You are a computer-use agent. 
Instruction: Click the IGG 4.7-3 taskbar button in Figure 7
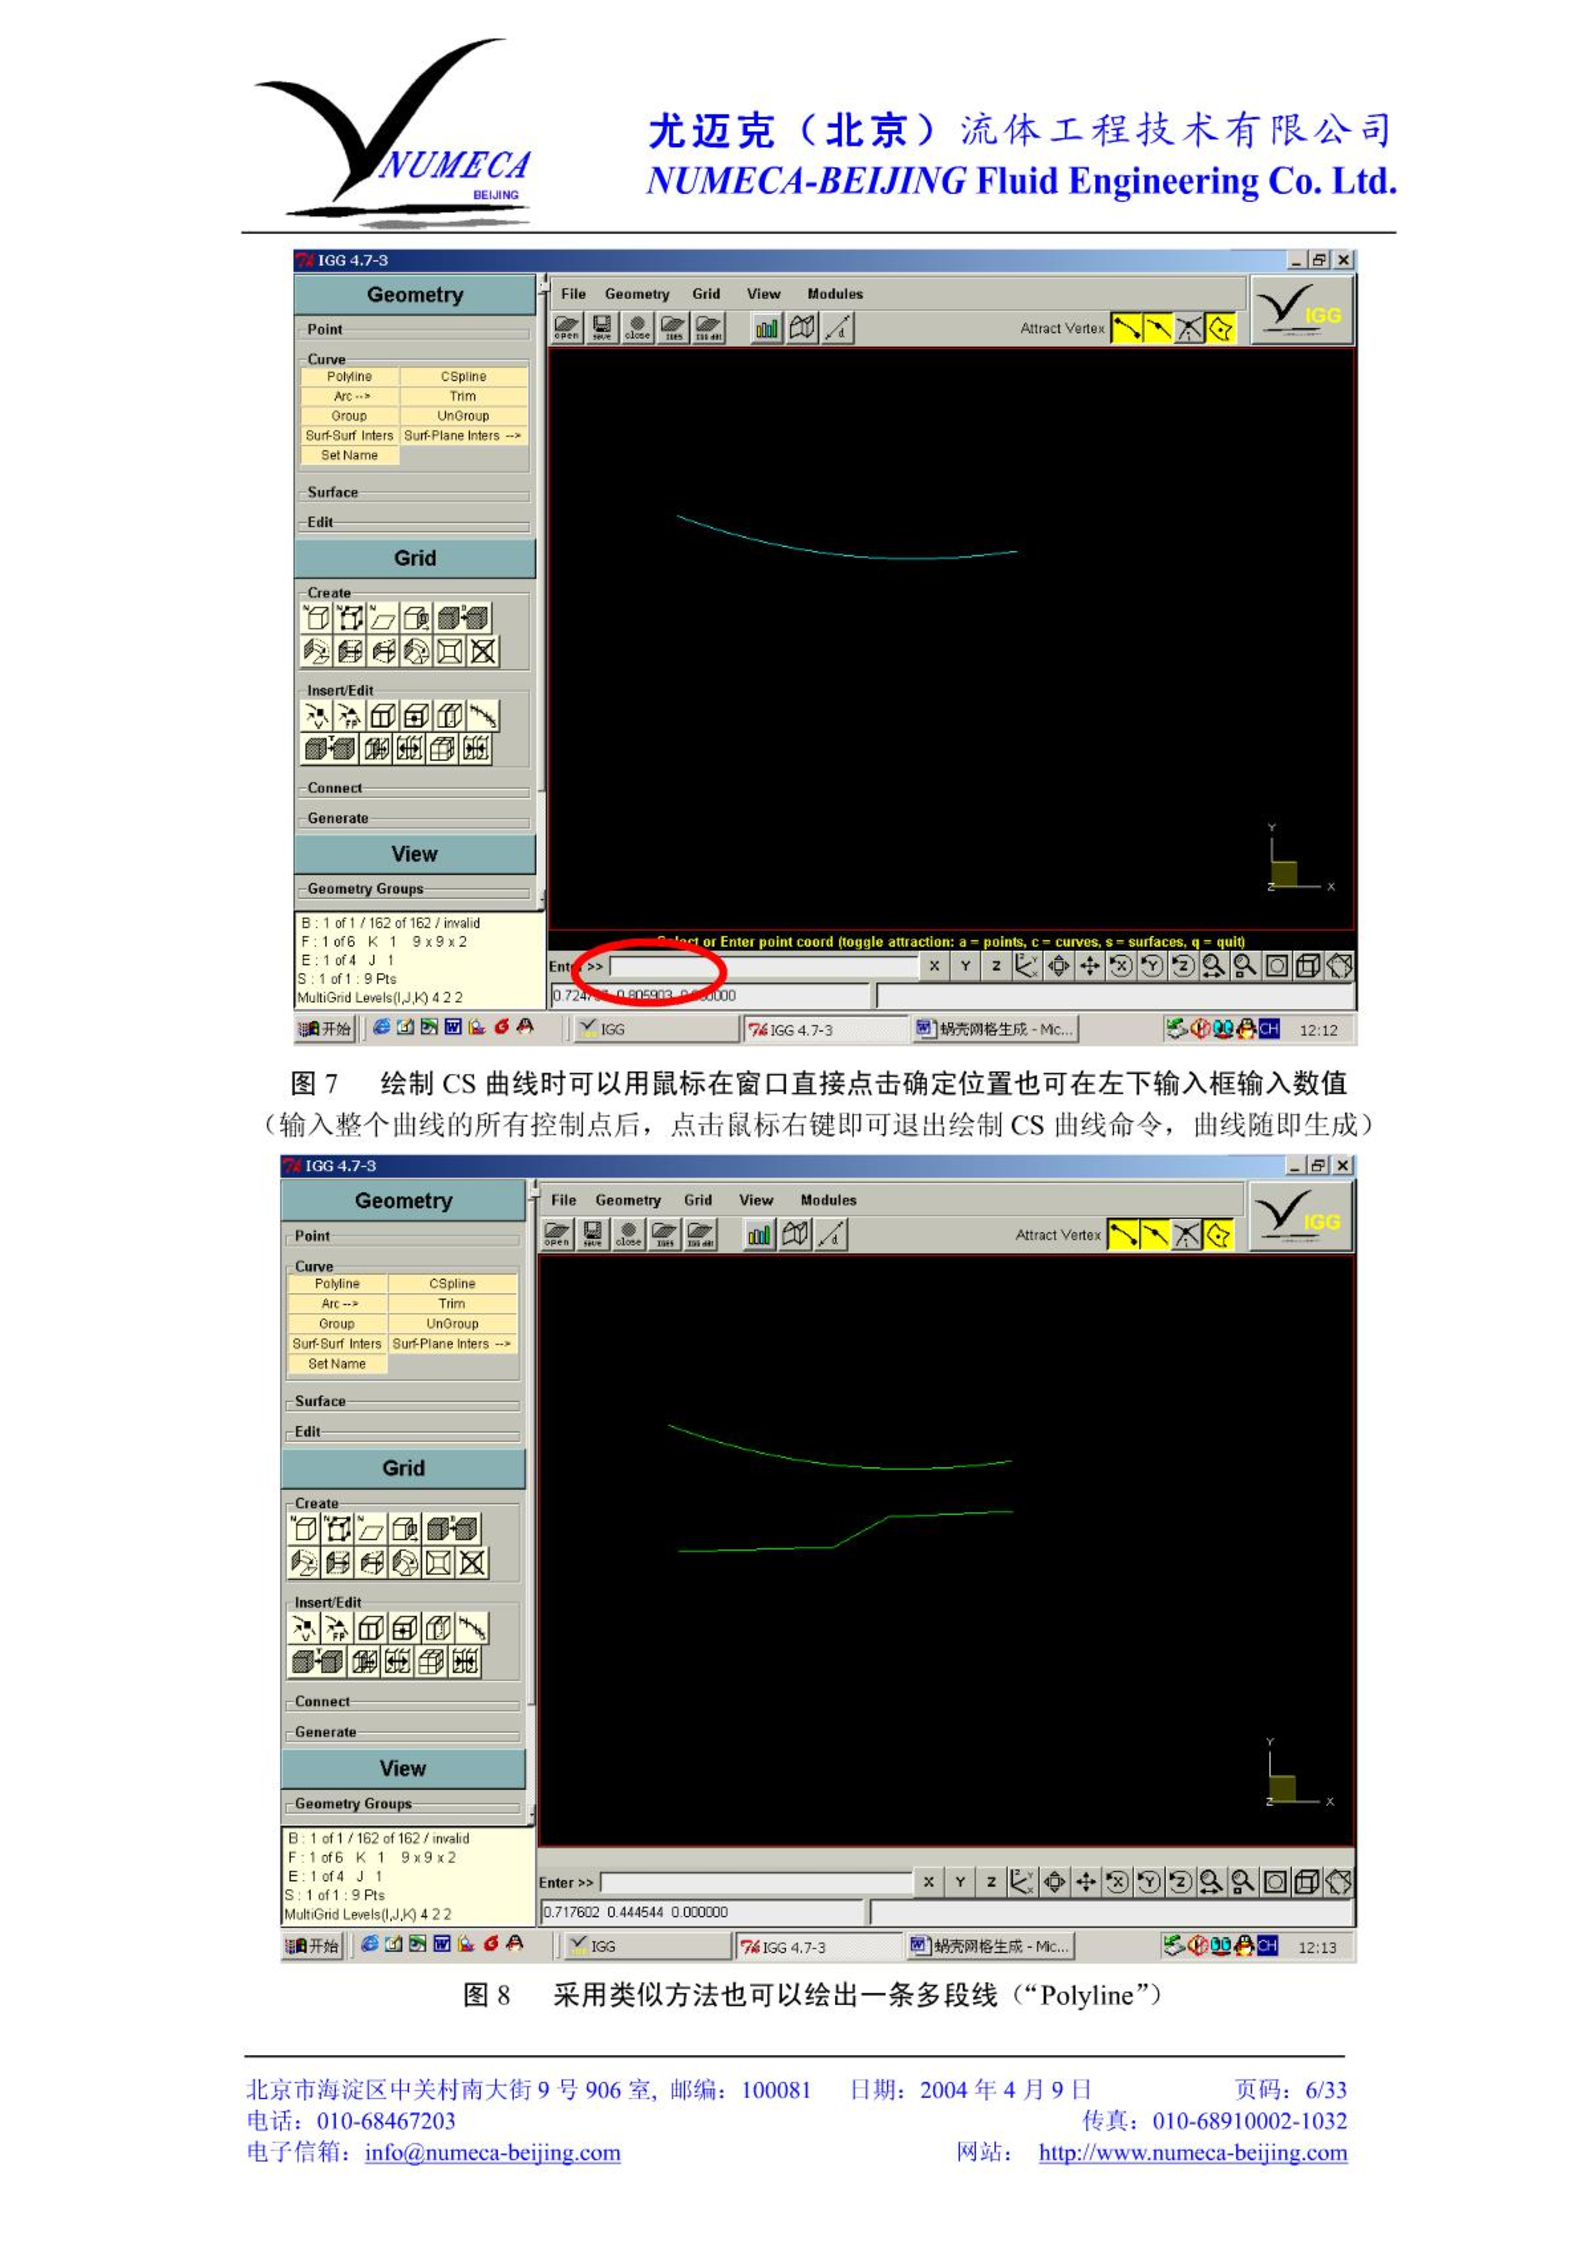pyautogui.click(x=824, y=1029)
